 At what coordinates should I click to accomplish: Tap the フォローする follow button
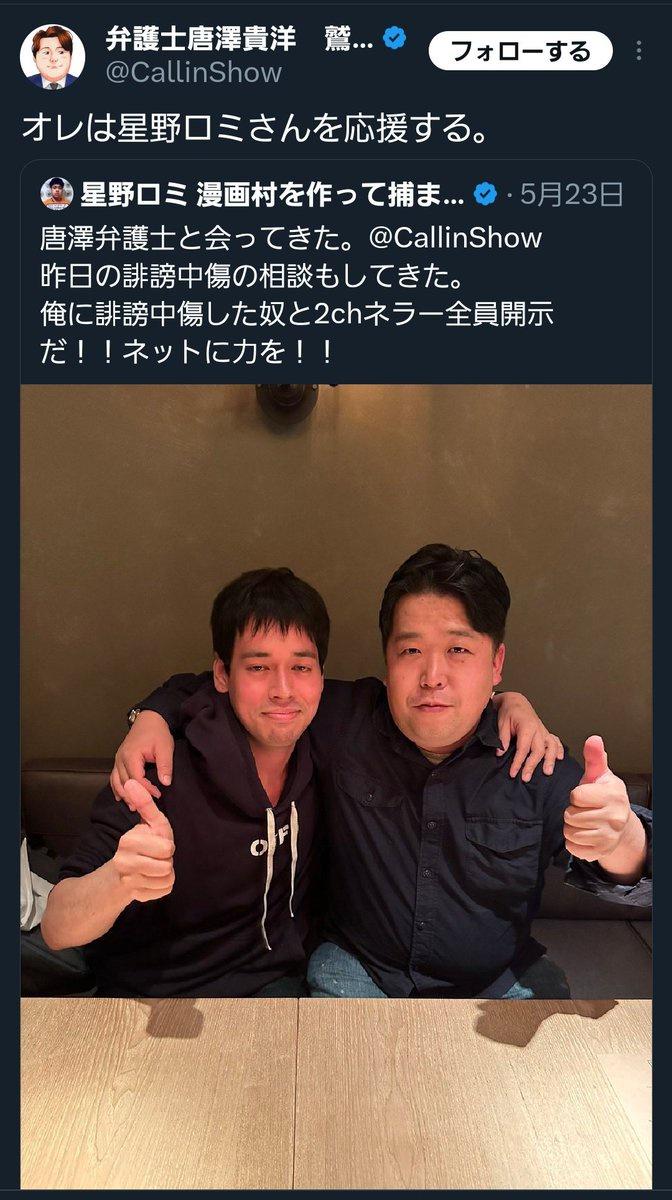click(x=520, y=50)
